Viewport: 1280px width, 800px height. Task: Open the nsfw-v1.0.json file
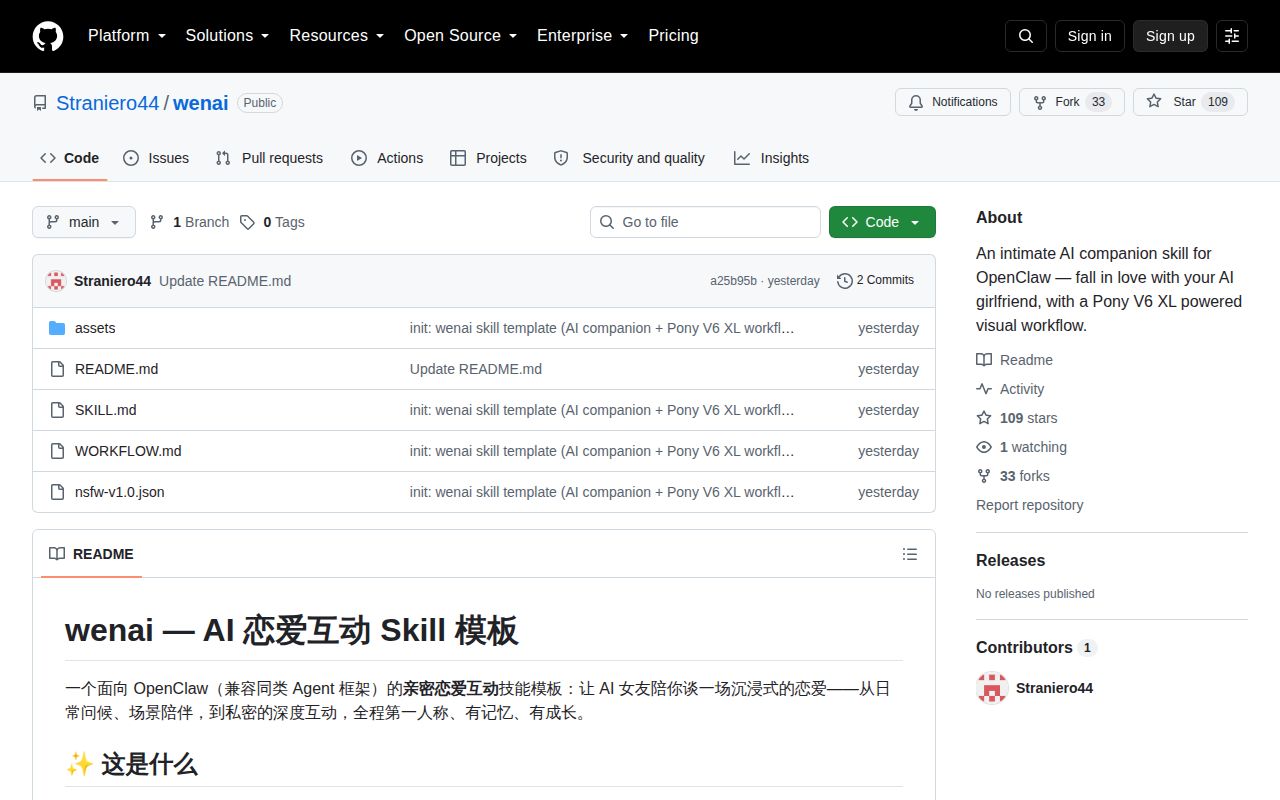click(x=120, y=492)
